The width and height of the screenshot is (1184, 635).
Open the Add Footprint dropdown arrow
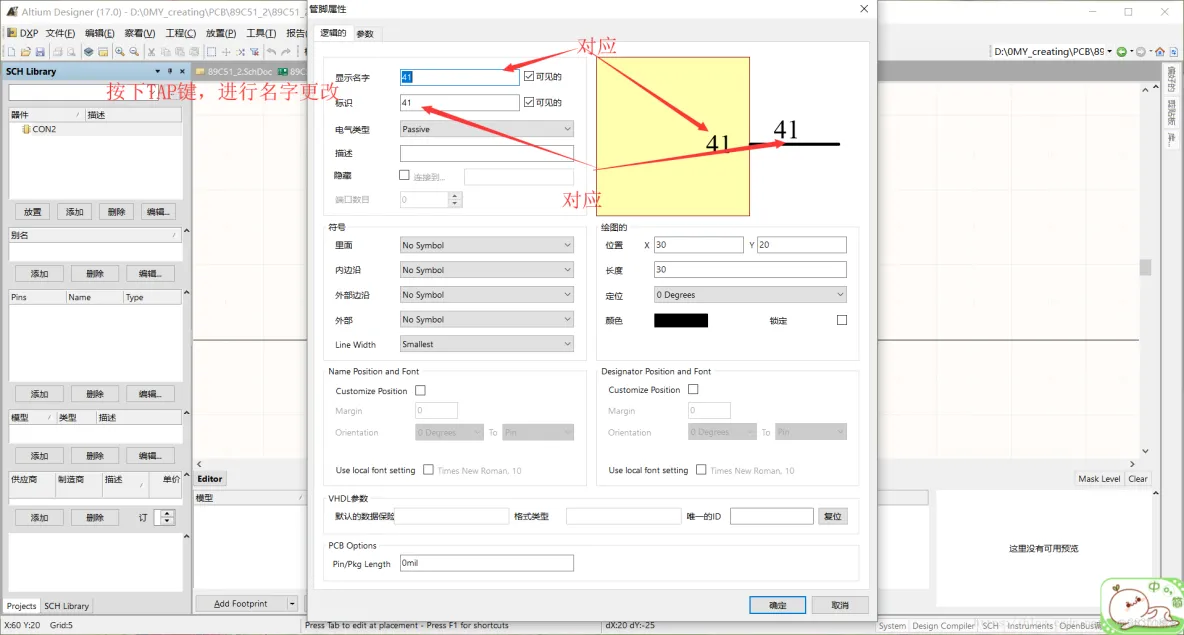[292, 604]
